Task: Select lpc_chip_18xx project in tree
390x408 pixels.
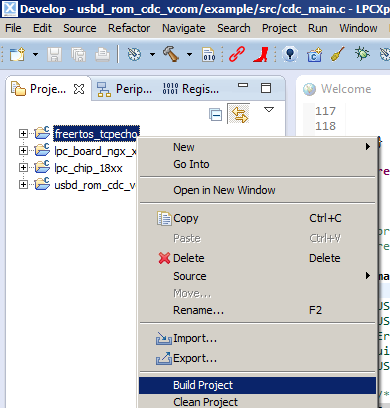Action: (x=88, y=168)
